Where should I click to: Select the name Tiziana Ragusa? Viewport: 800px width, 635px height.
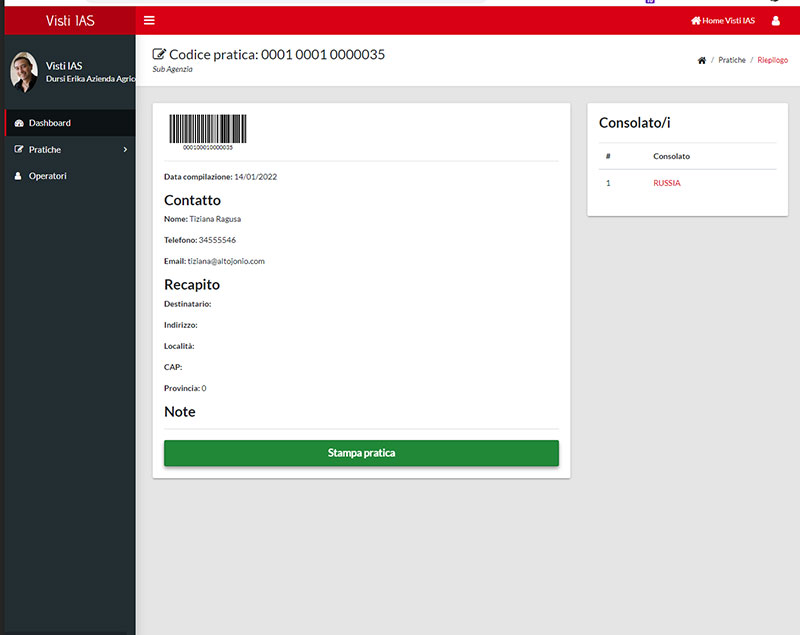(215, 219)
